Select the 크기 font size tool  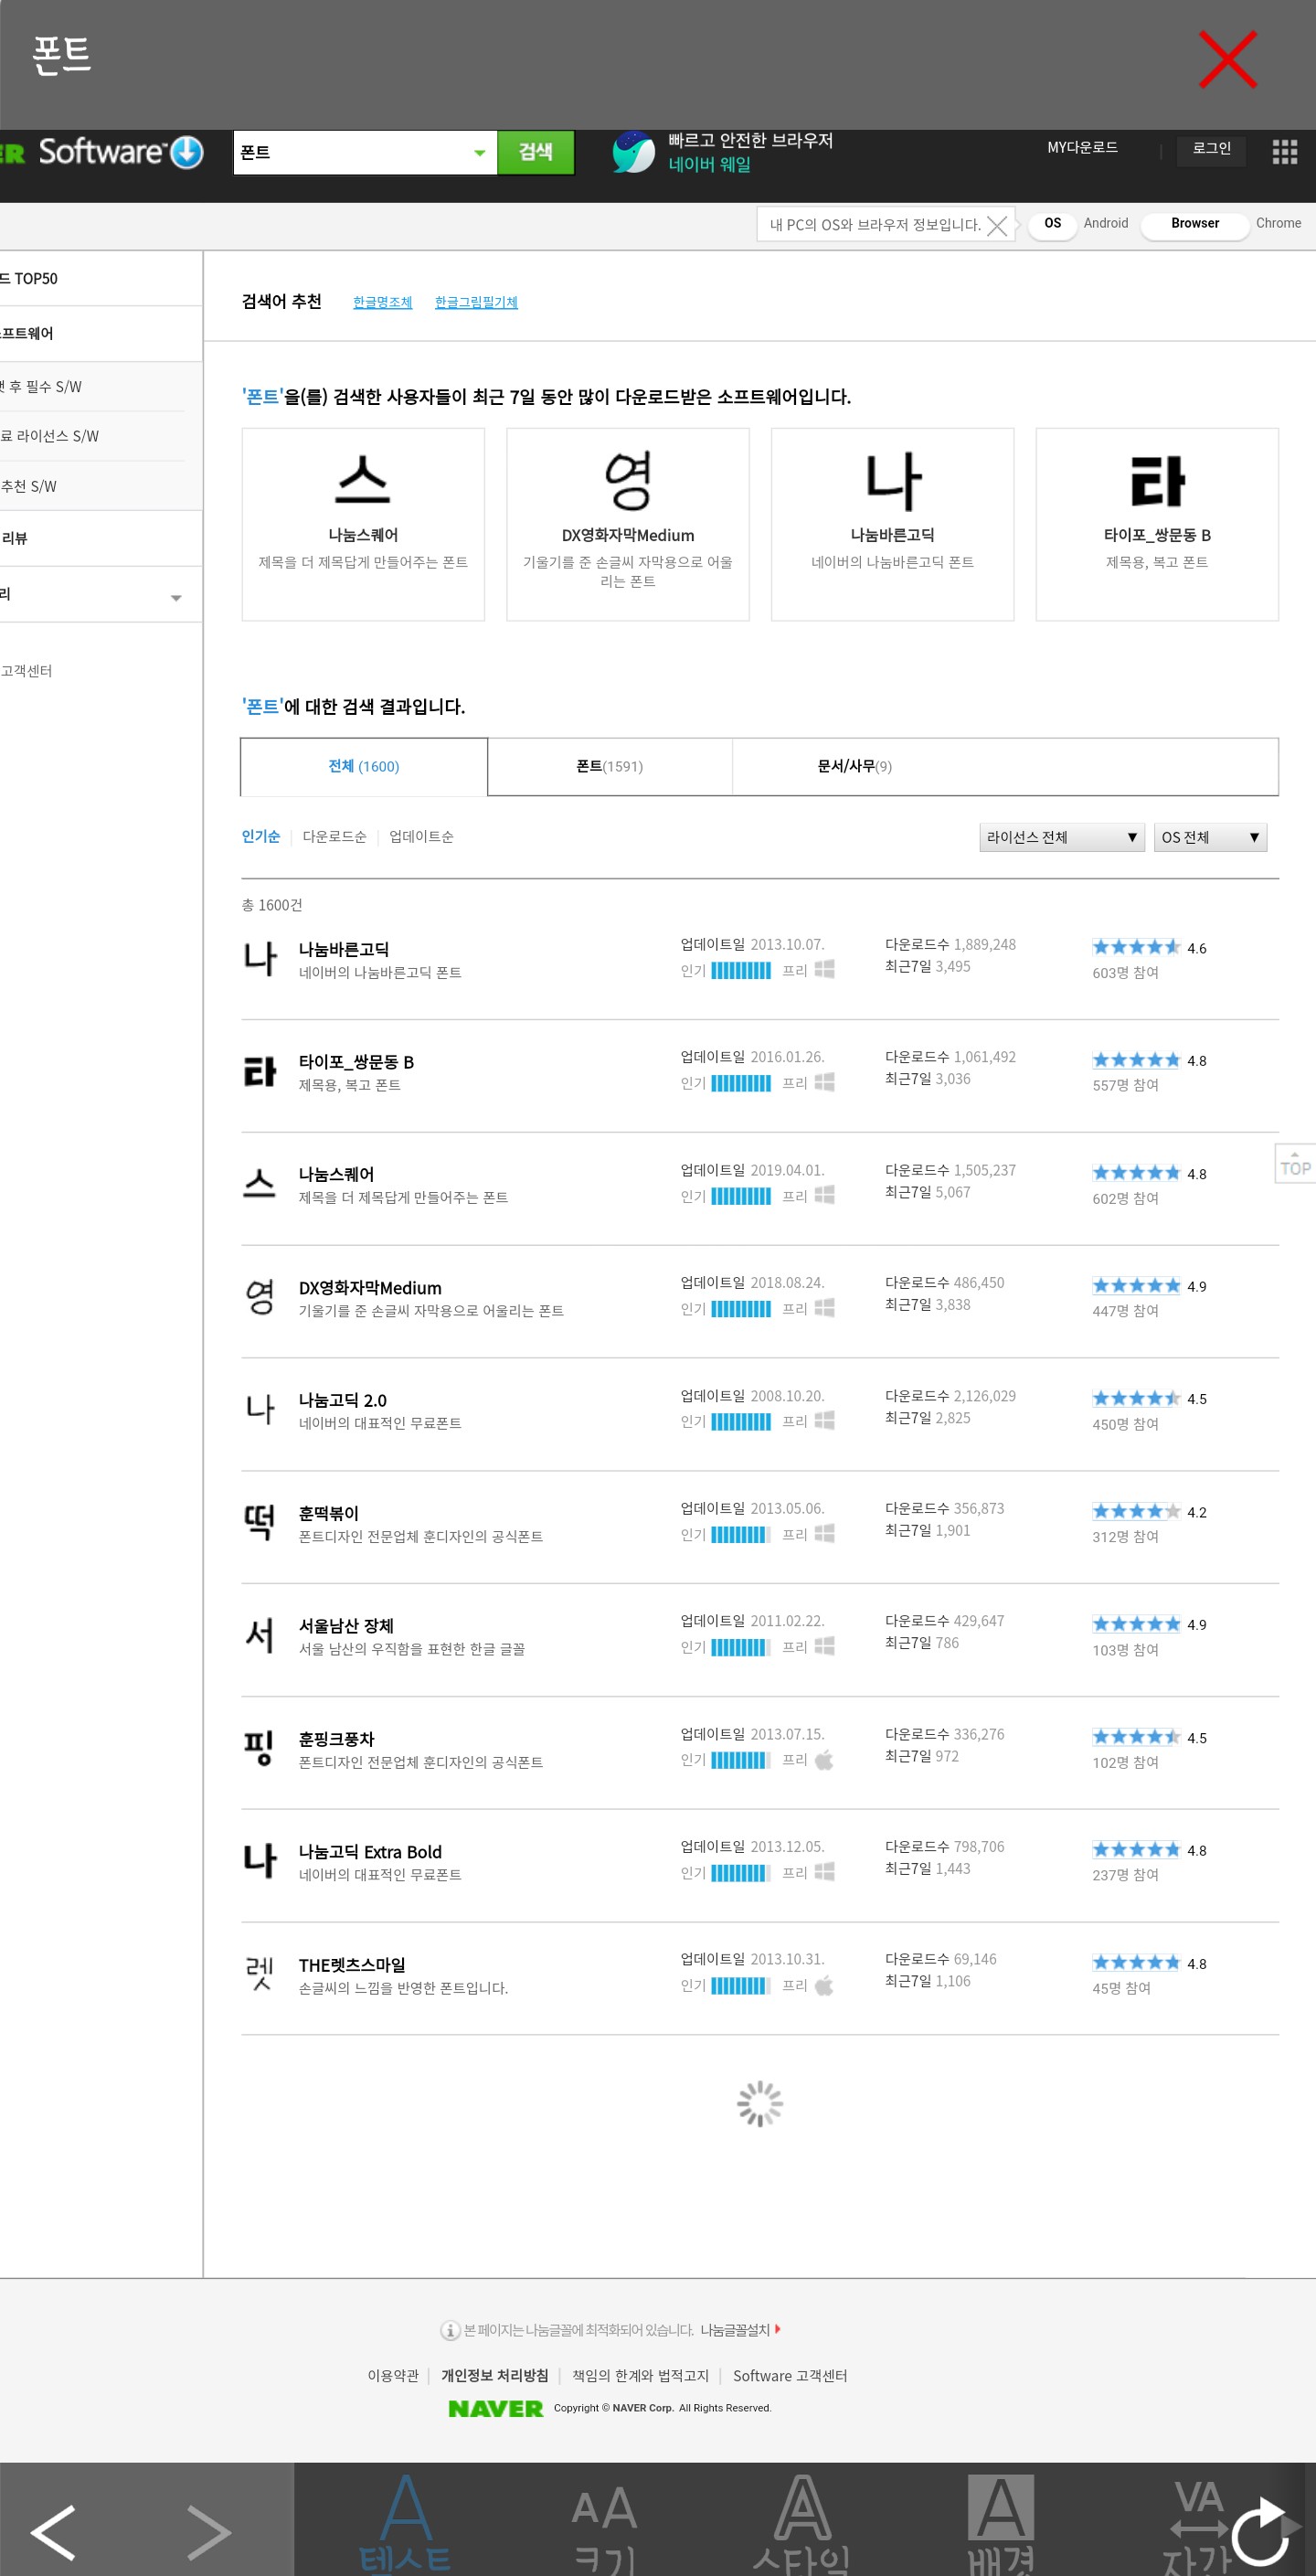604,2530
